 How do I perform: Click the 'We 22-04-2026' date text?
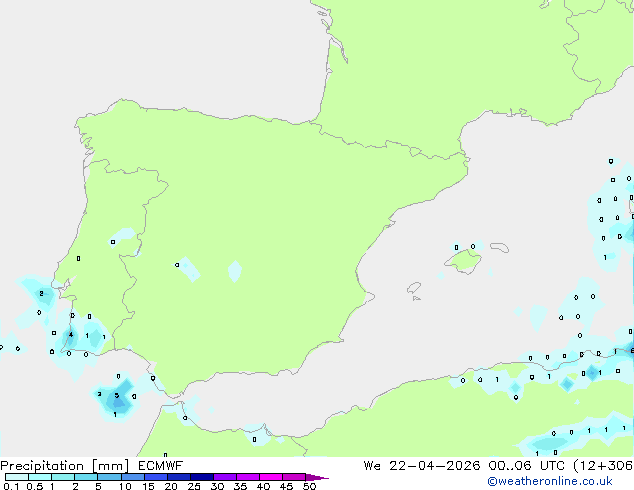point(422,466)
